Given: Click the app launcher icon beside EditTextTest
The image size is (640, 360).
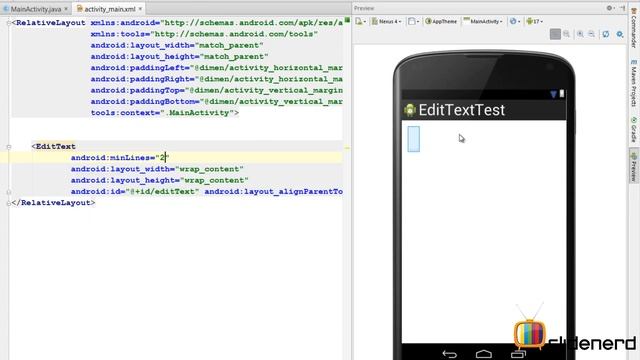Looking at the screenshot, I should 410,110.
